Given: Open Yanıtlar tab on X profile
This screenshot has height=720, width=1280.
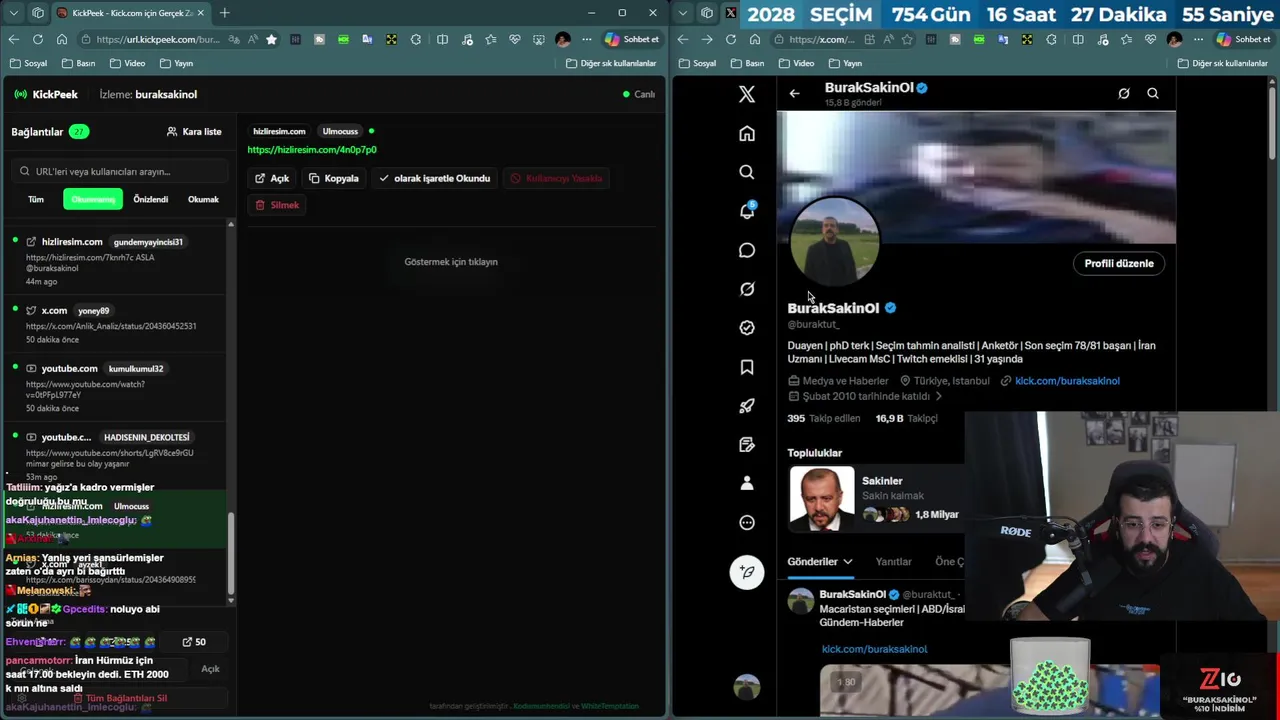Looking at the screenshot, I should point(893,562).
